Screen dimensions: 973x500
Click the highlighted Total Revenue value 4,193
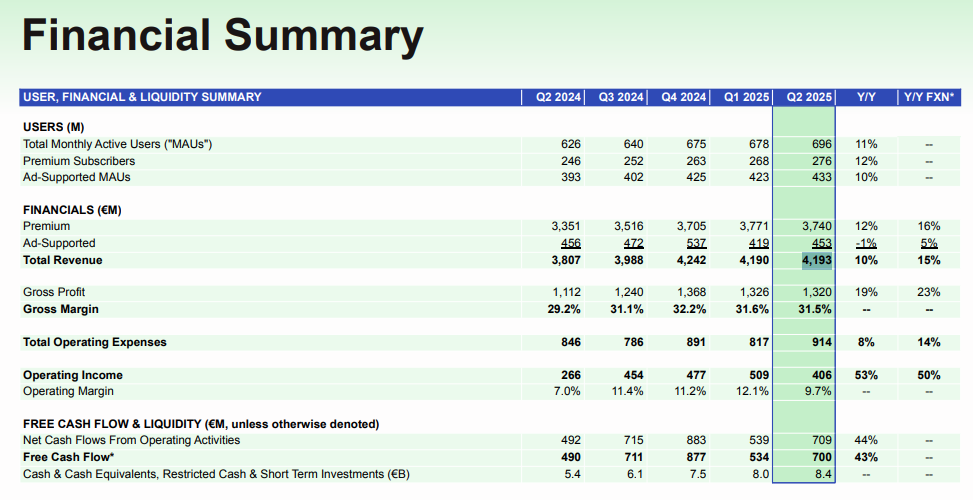pos(816,260)
